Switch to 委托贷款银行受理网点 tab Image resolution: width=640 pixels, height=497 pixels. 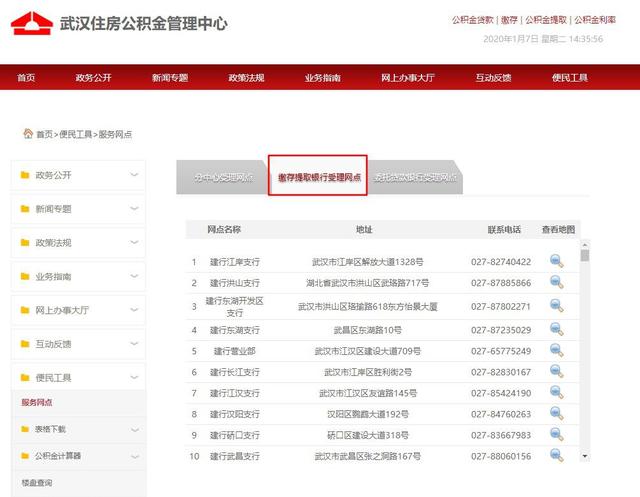(415, 178)
